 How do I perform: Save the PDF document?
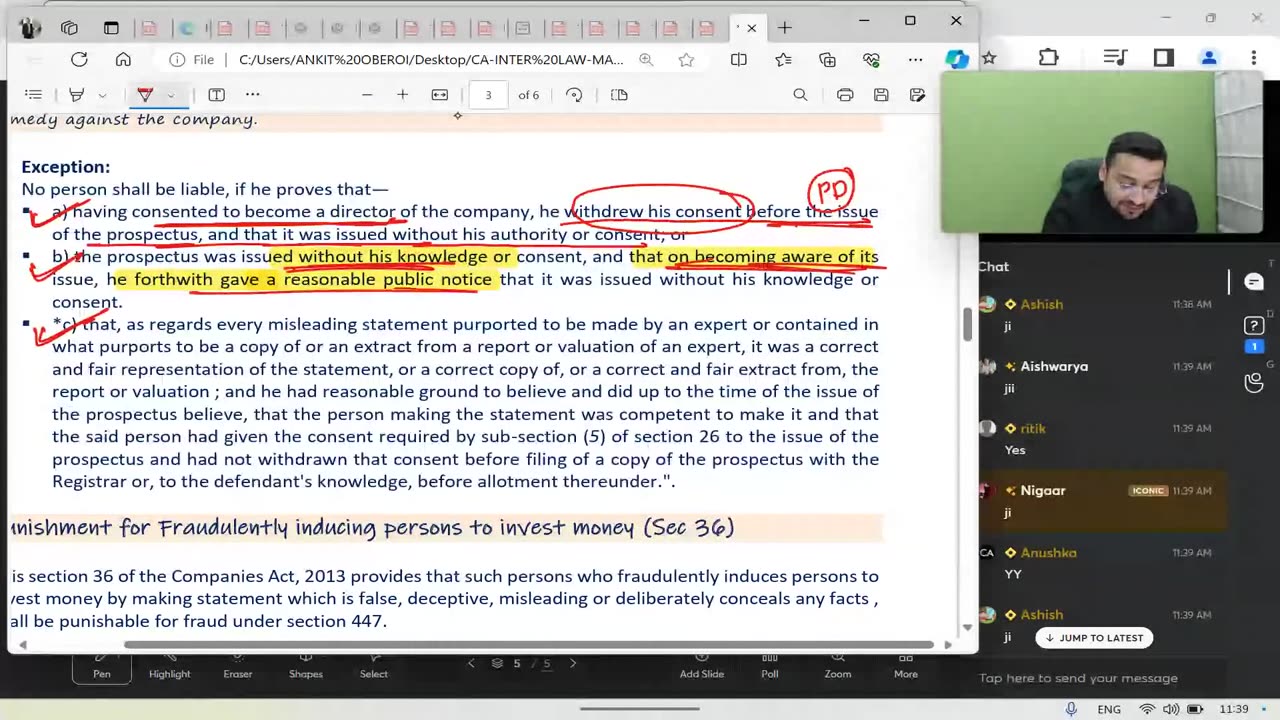(x=881, y=95)
